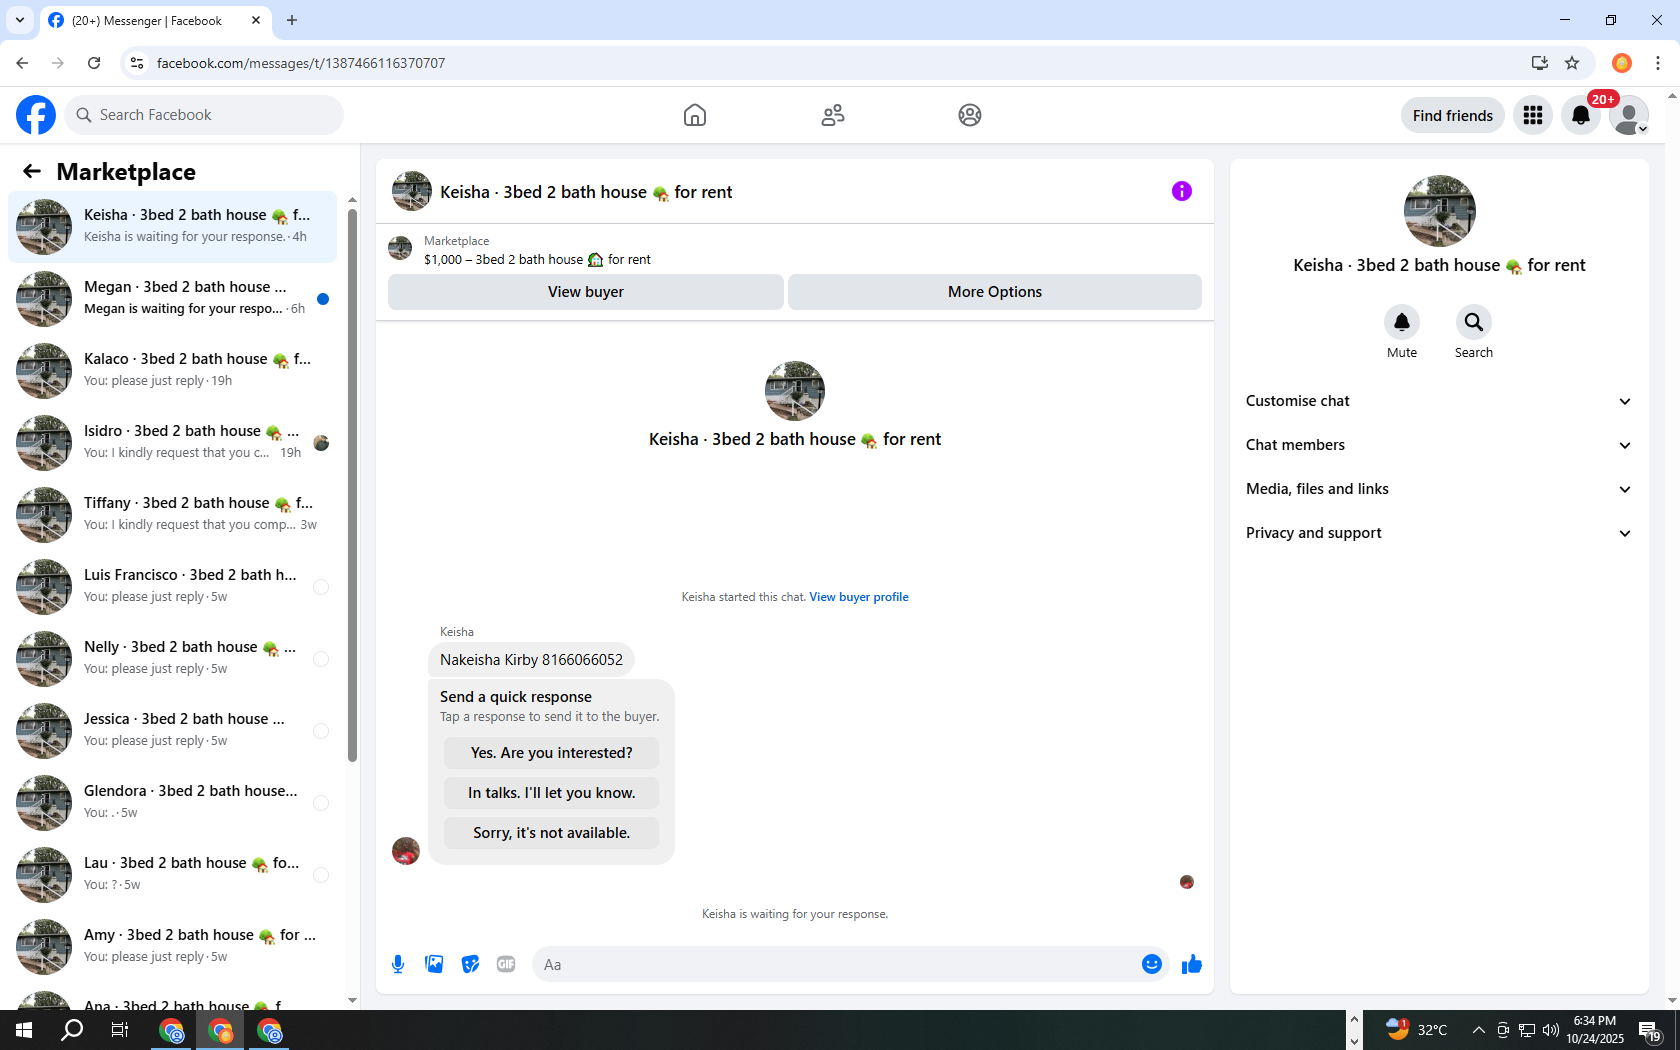Expand the Customise chat section

pos(1439,401)
